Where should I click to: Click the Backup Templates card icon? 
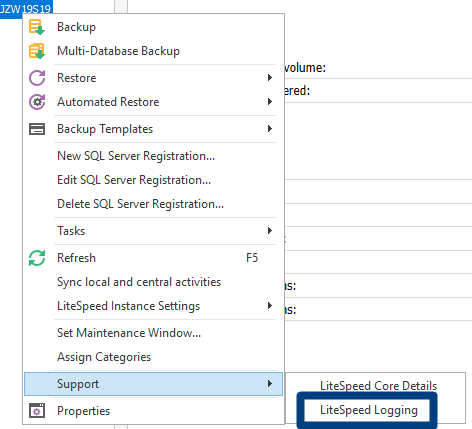[37, 129]
